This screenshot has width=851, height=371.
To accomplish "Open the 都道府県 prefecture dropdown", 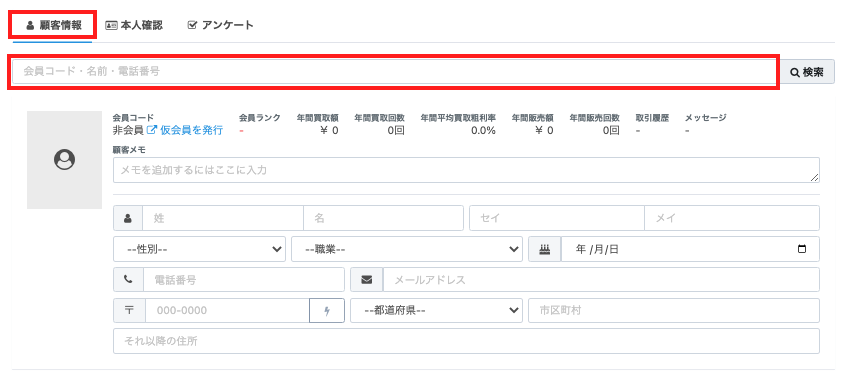I will pos(436,311).
